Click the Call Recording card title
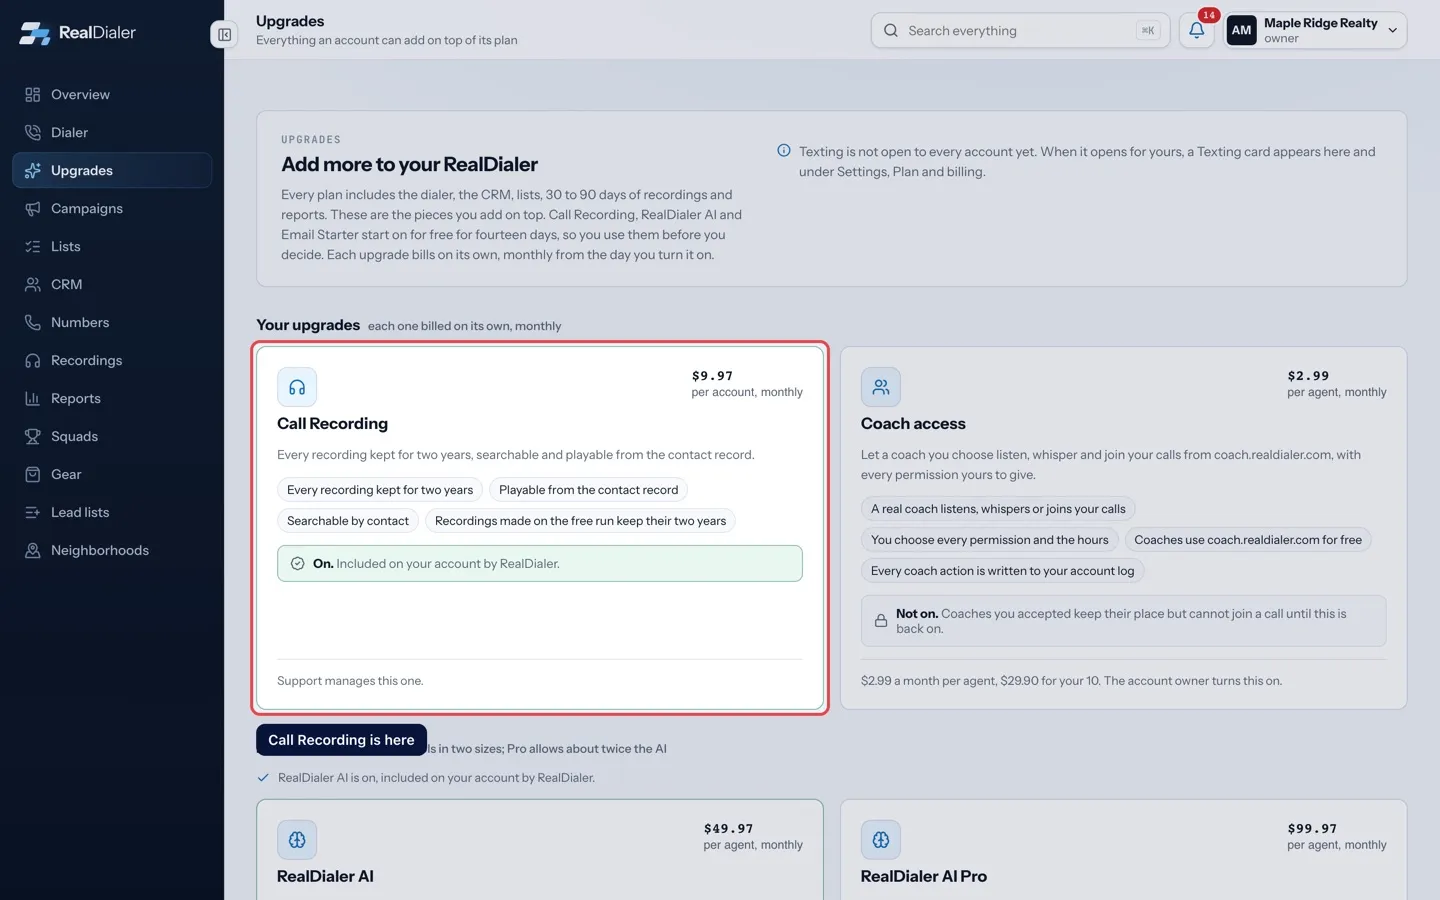Image resolution: width=1440 pixels, height=900 pixels. [332, 424]
